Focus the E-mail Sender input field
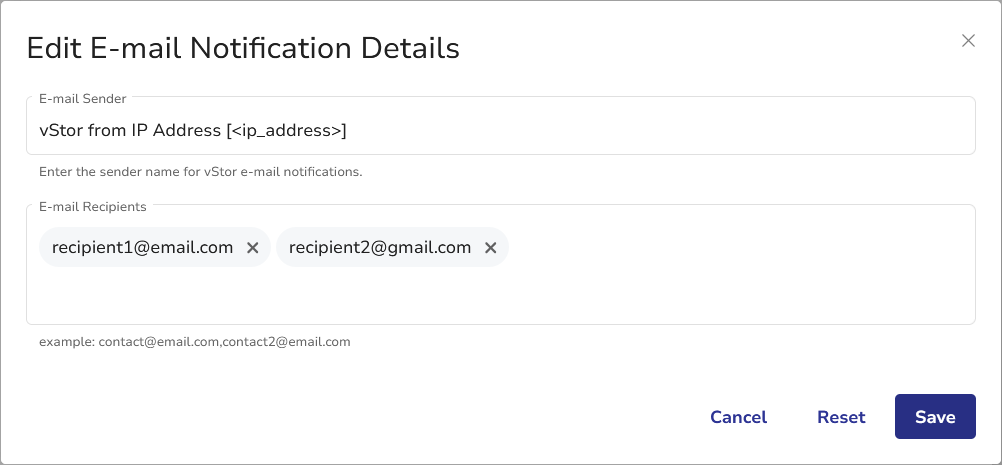1002x465 pixels. (x=600, y=130)
